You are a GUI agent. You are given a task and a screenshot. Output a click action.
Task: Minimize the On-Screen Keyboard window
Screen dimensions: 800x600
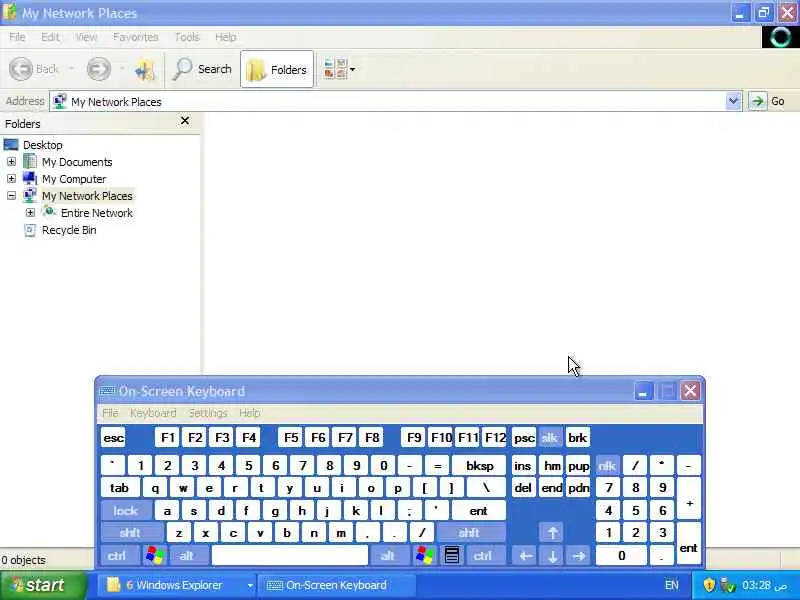(643, 392)
